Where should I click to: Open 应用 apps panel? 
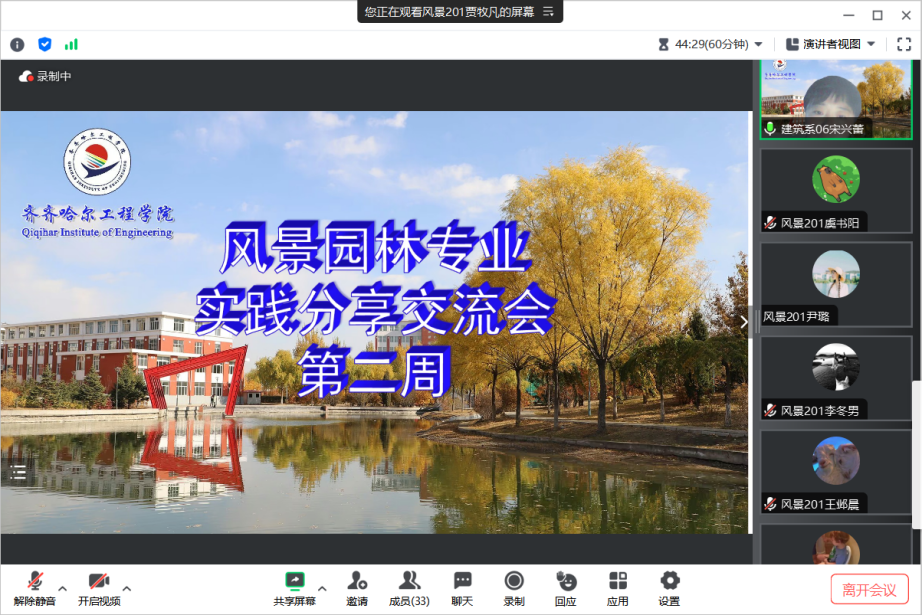click(618, 588)
